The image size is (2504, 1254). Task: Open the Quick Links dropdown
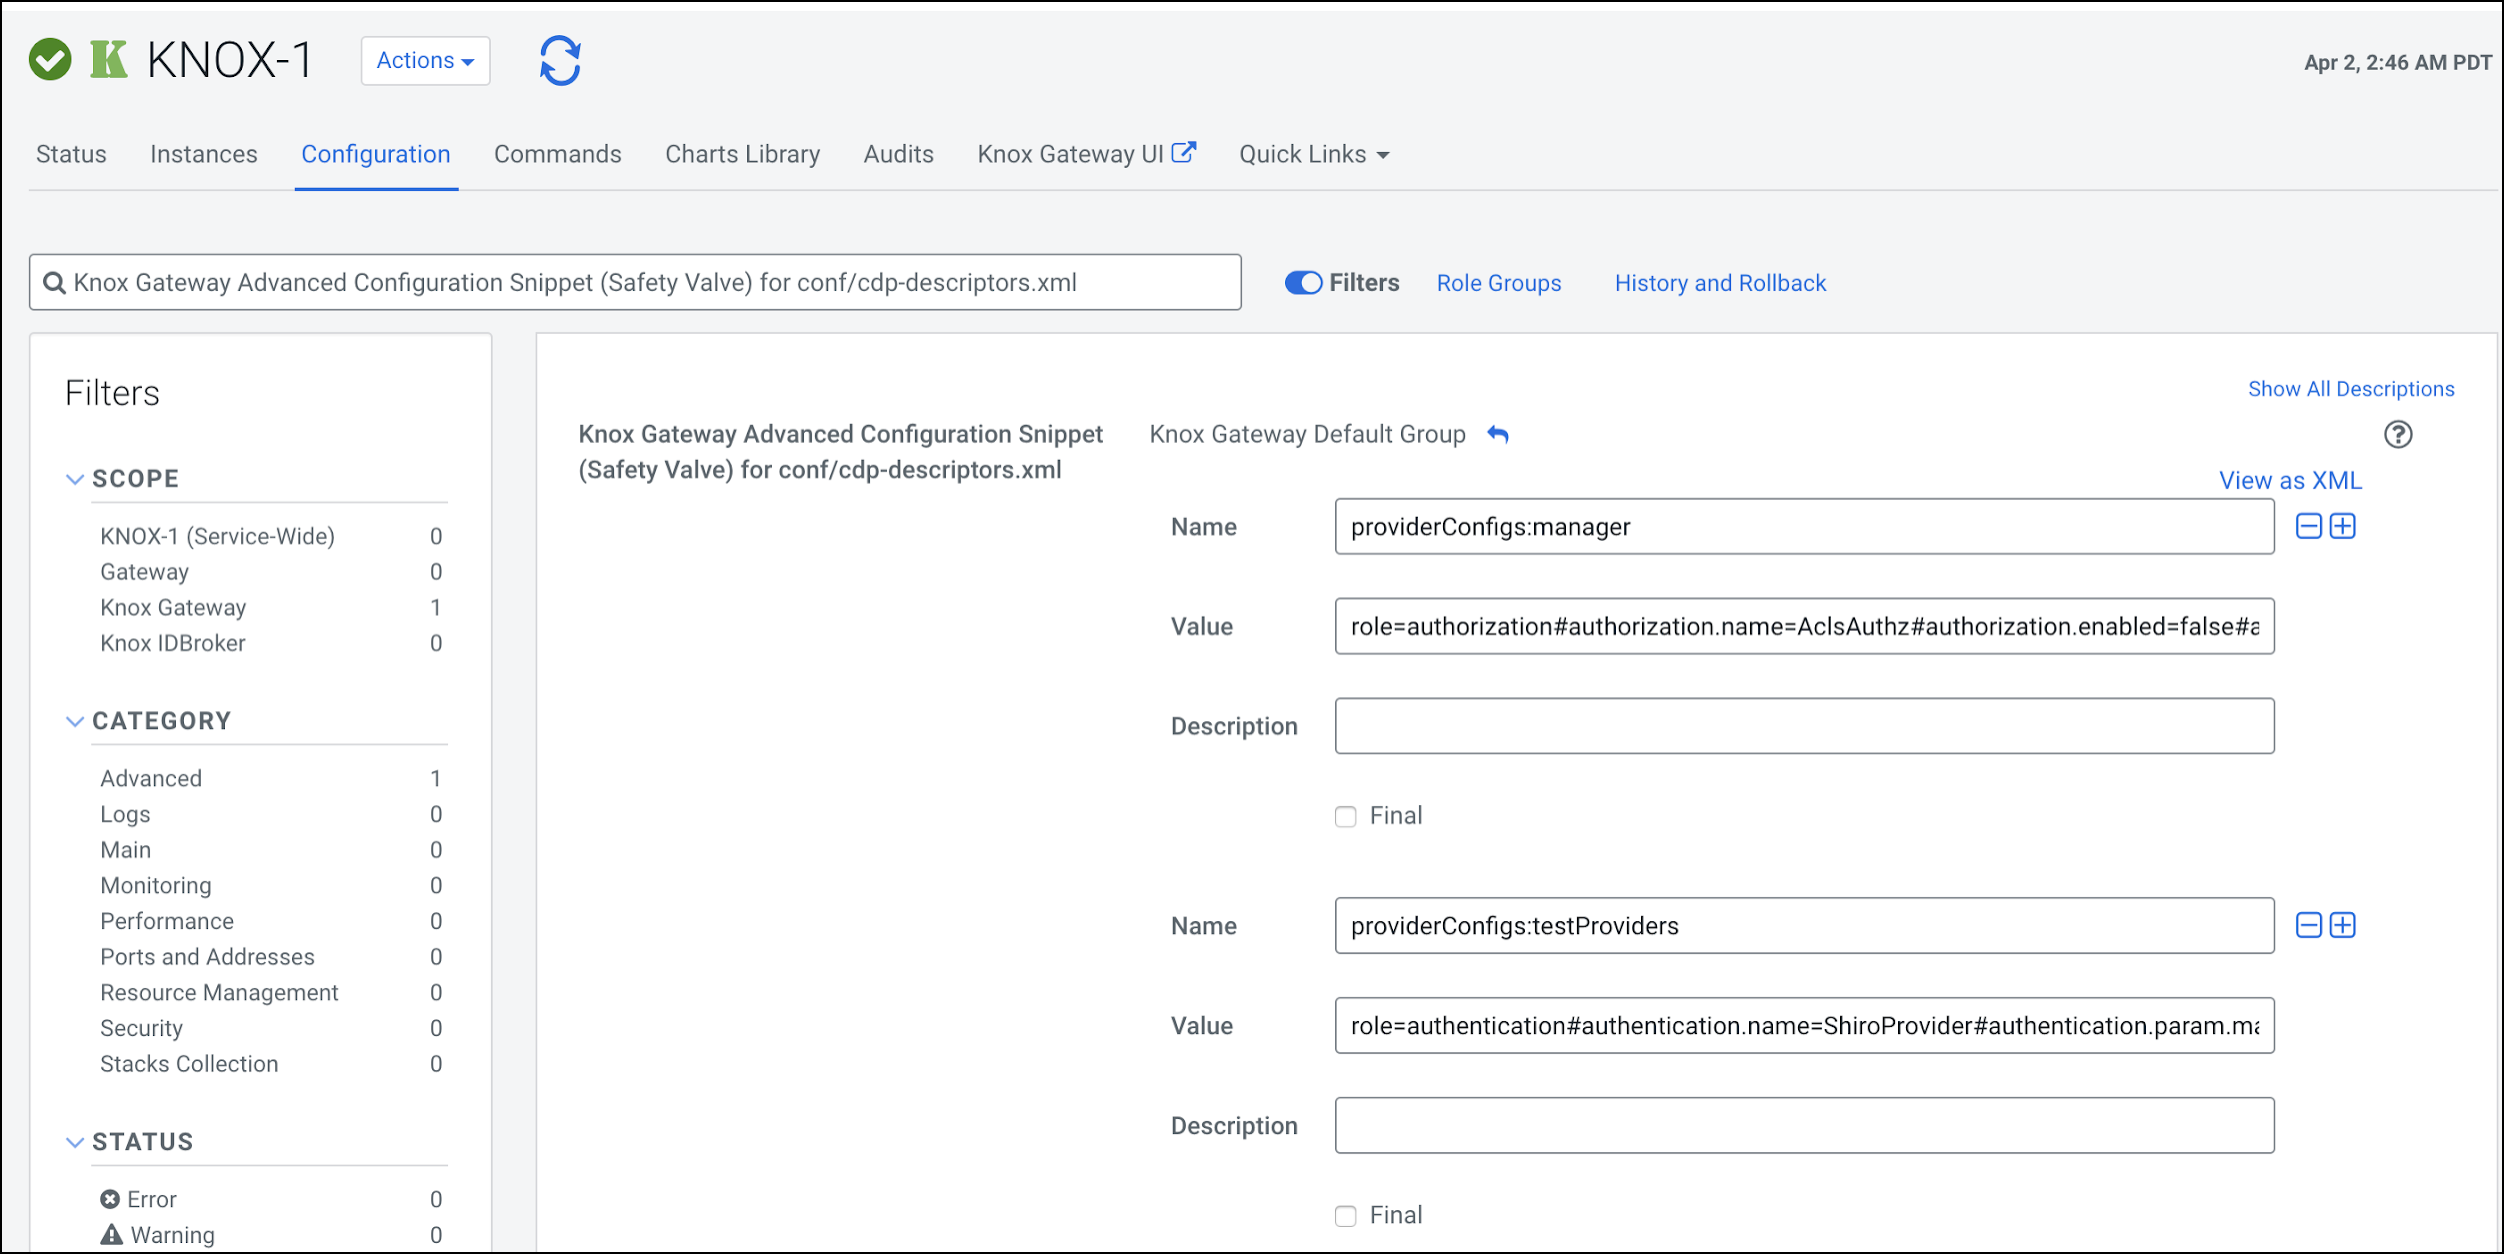[1314, 154]
